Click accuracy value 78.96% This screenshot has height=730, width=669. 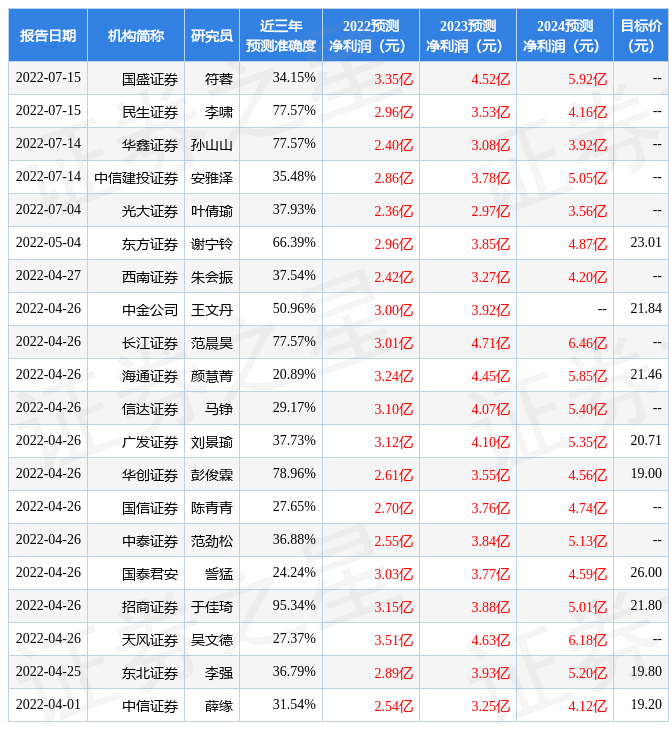coord(294,473)
